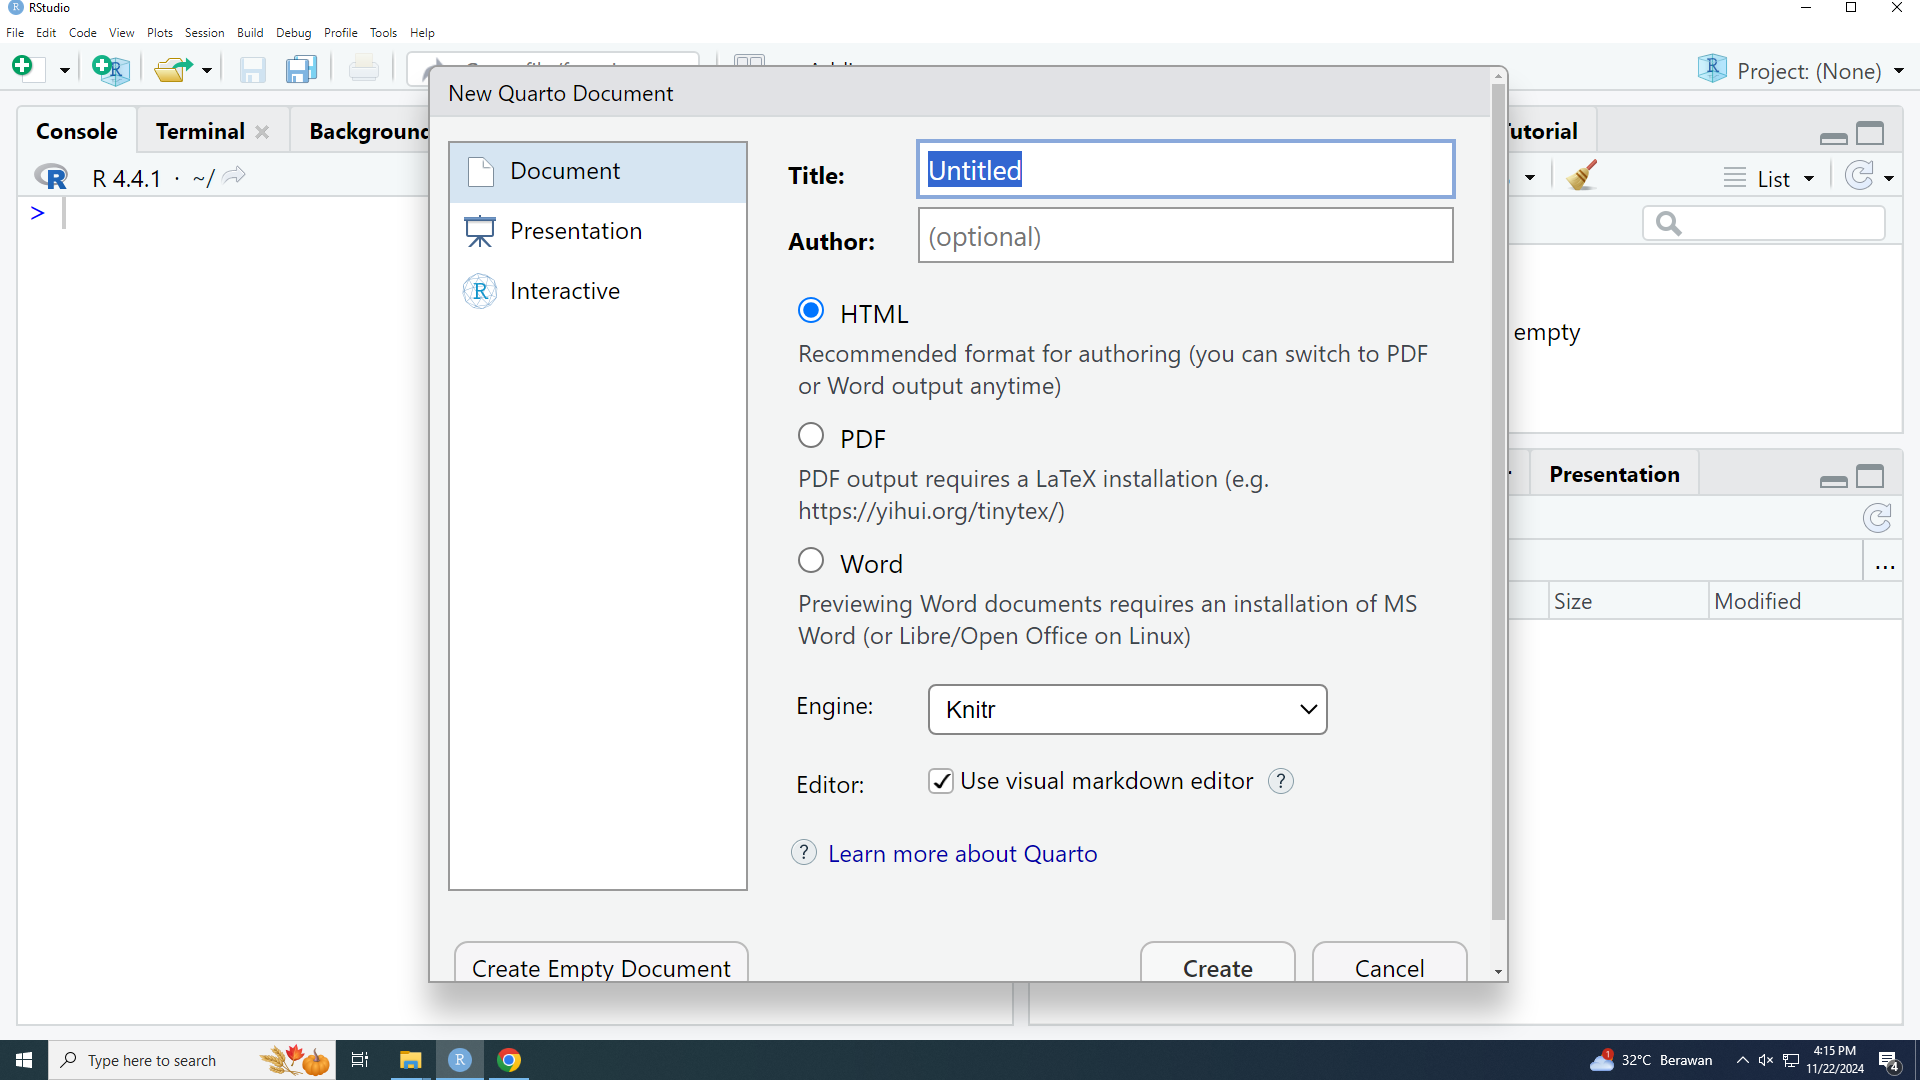Click the Open file folder icon
This screenshot has width=1920, height=1080.
[x=173, y=69]
